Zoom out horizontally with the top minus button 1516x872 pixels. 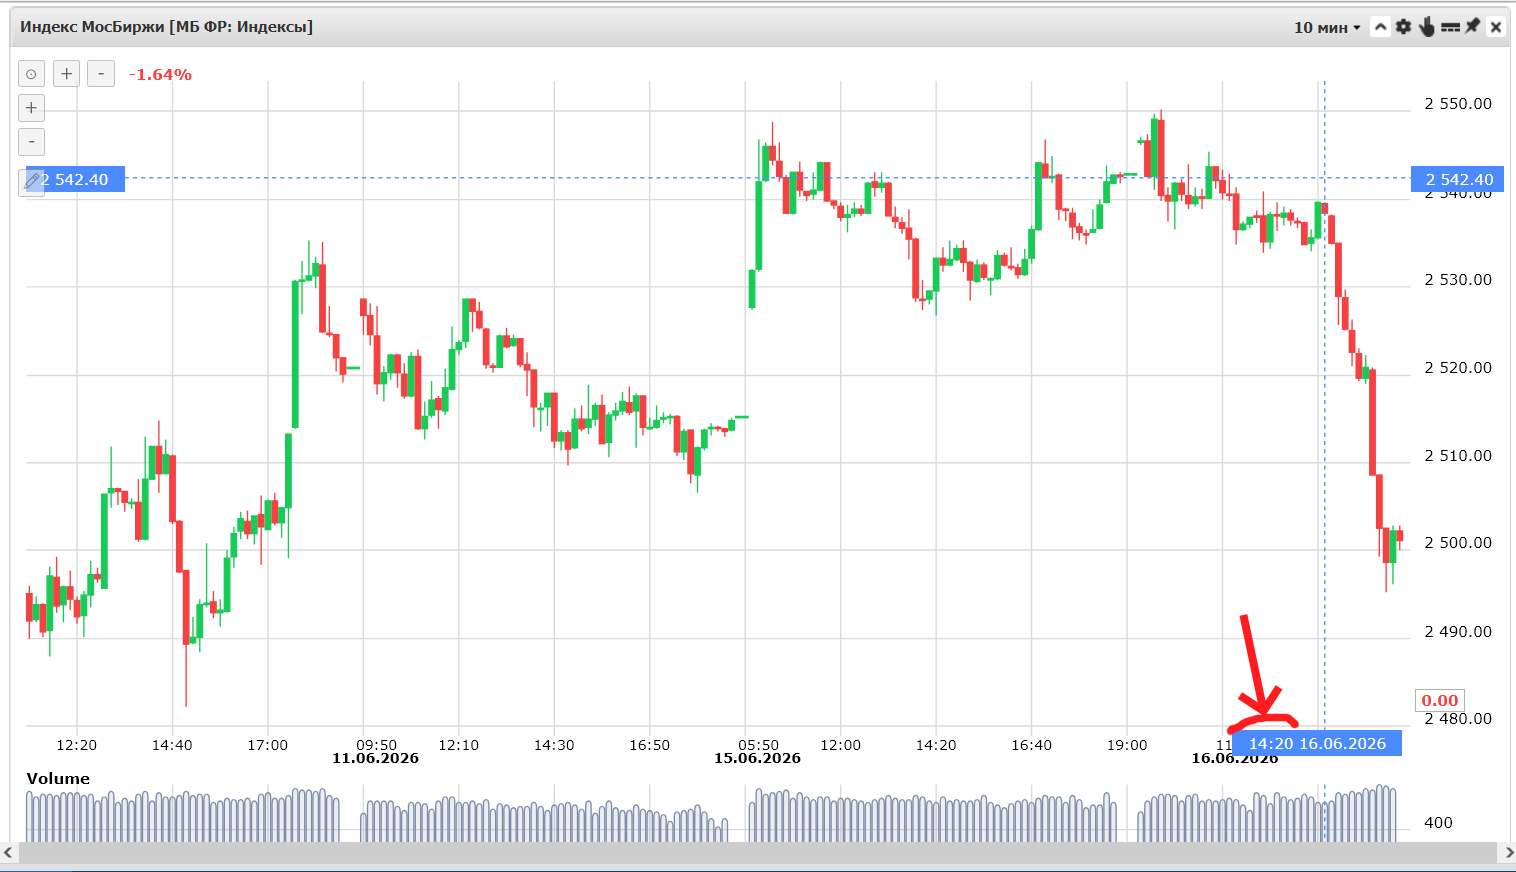tap(101, 74)
